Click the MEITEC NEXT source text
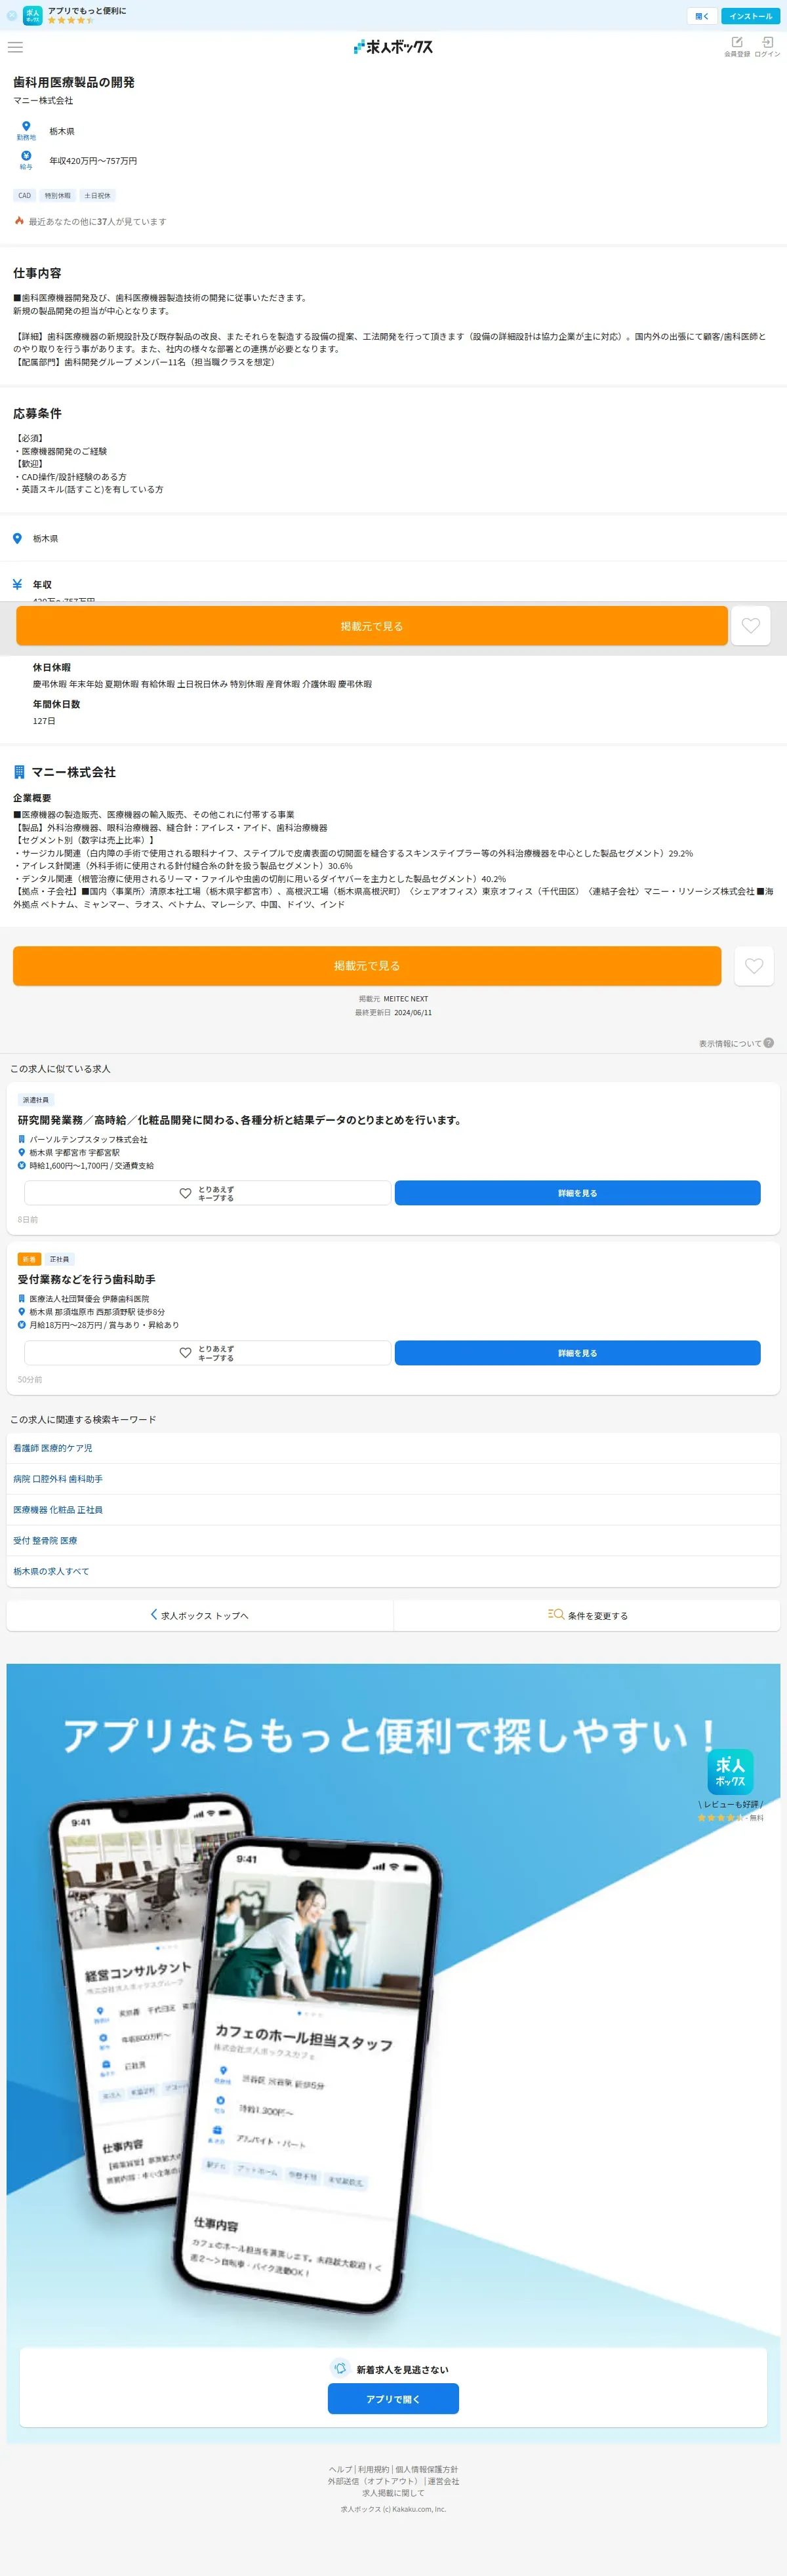The image size is (787, 2576). point(405,999)
